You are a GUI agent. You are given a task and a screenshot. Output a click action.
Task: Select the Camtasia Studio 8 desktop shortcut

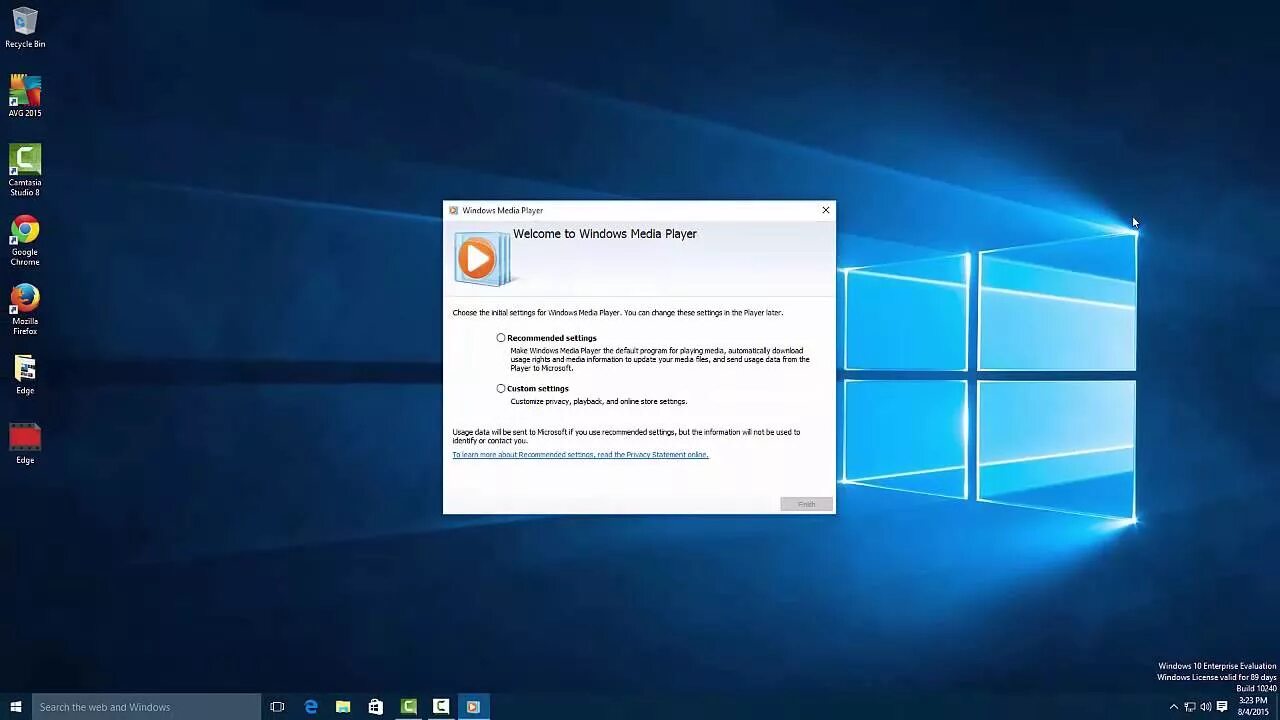25,170
